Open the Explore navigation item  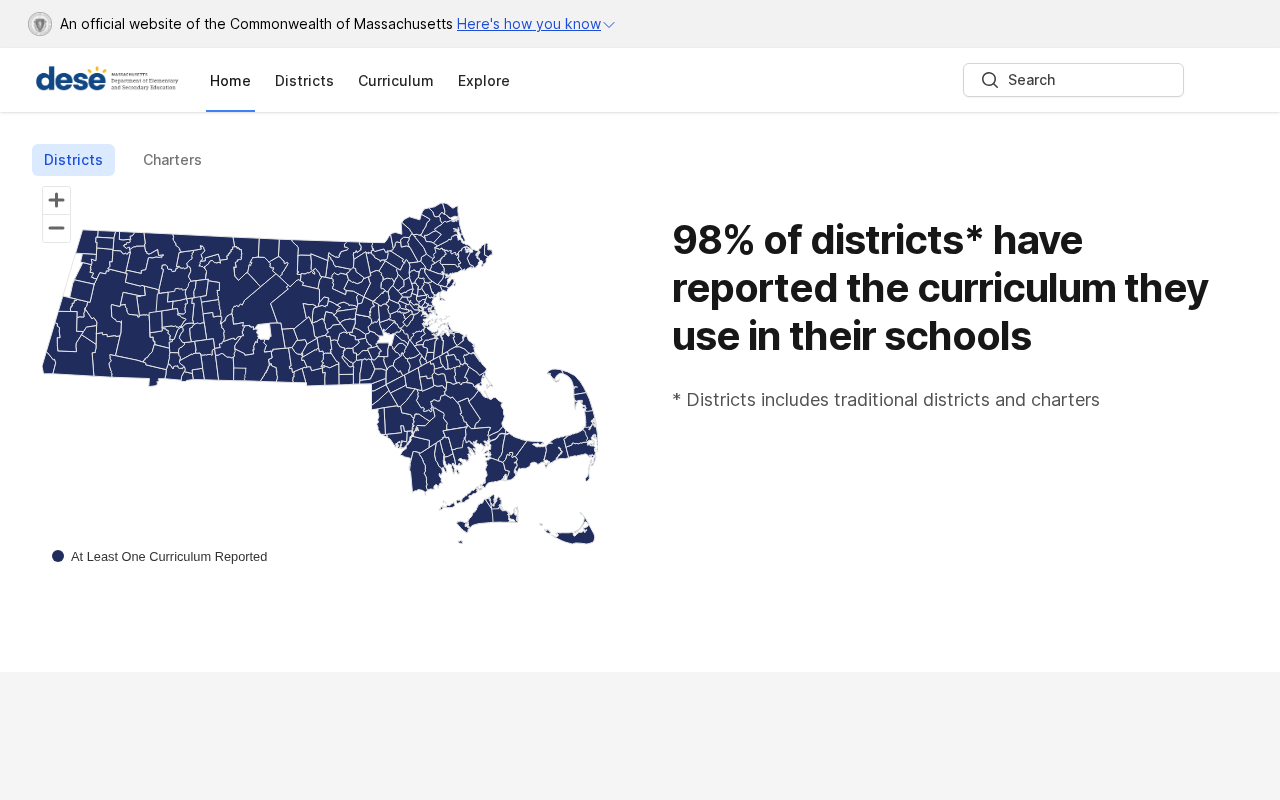[x=483, y=81]
